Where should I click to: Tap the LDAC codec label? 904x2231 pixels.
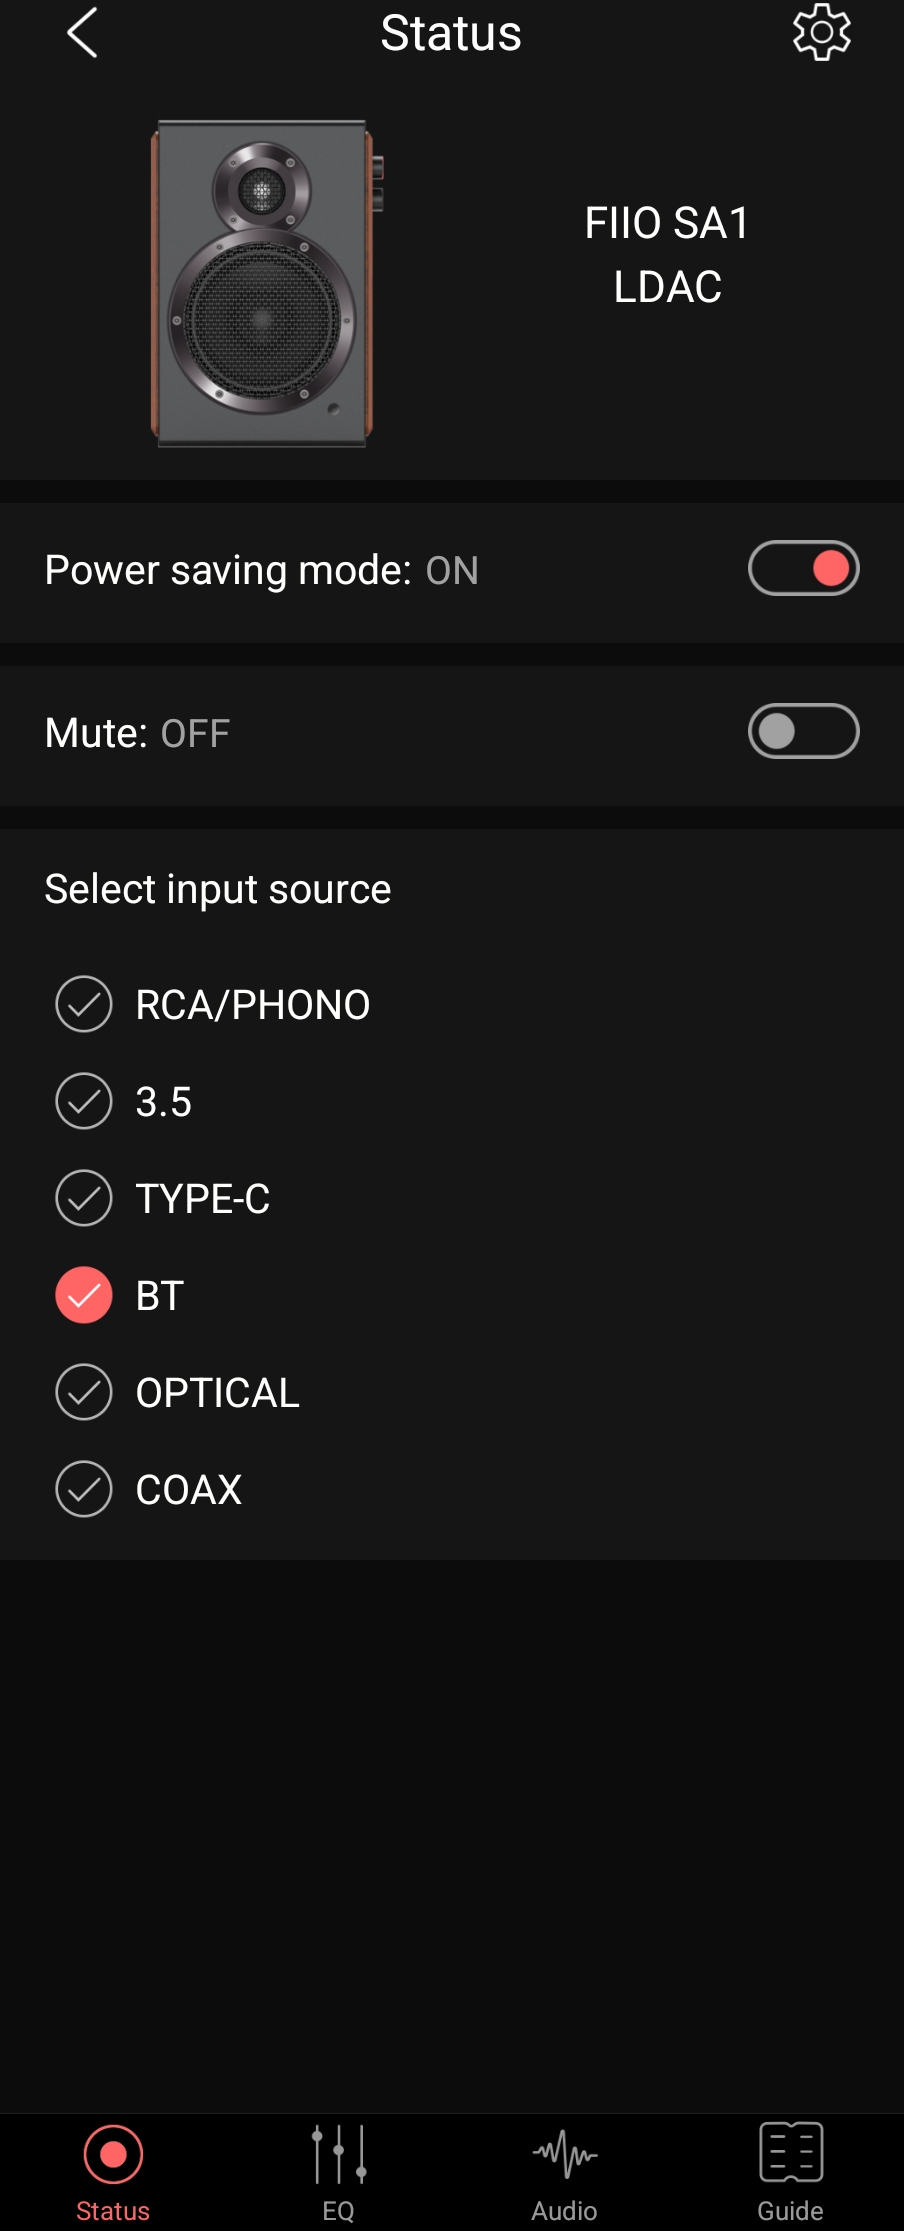coord(667,287)
